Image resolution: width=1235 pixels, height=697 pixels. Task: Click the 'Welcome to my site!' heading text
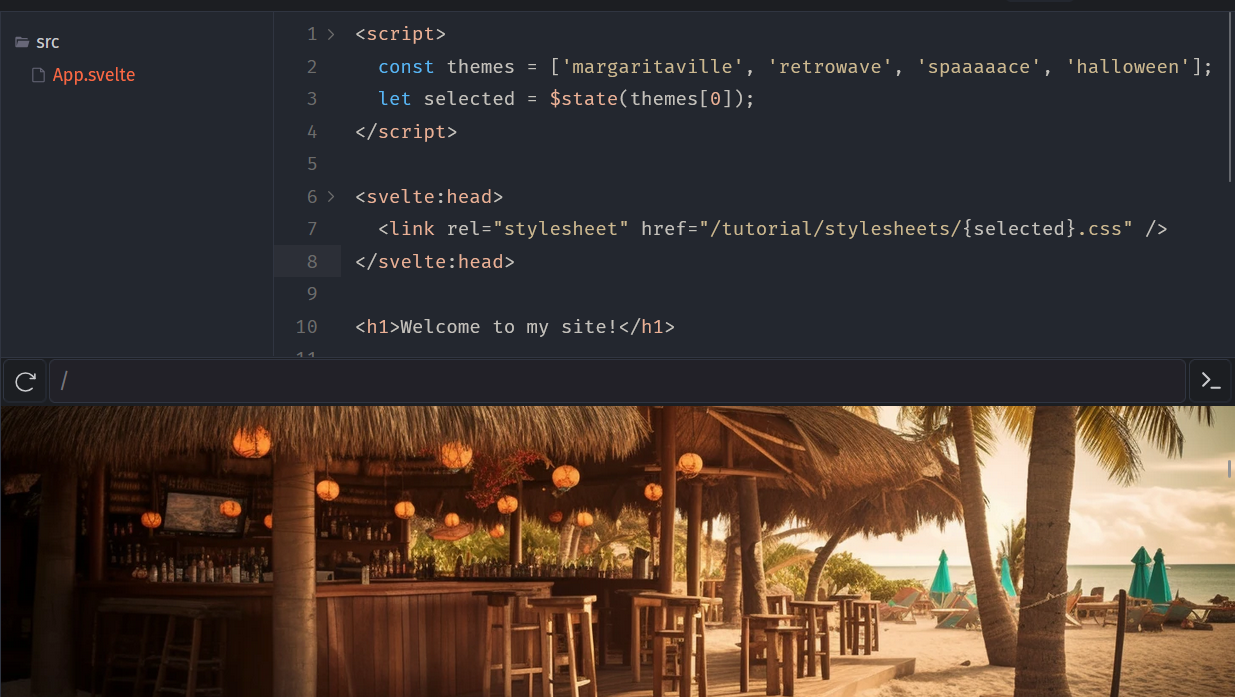coord(509,327)
